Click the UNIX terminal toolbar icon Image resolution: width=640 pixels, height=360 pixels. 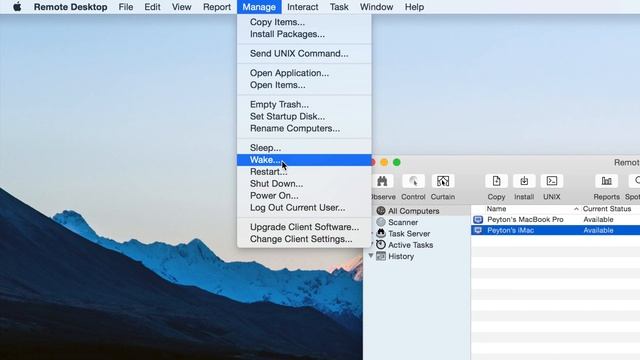[x=552, y=181]
